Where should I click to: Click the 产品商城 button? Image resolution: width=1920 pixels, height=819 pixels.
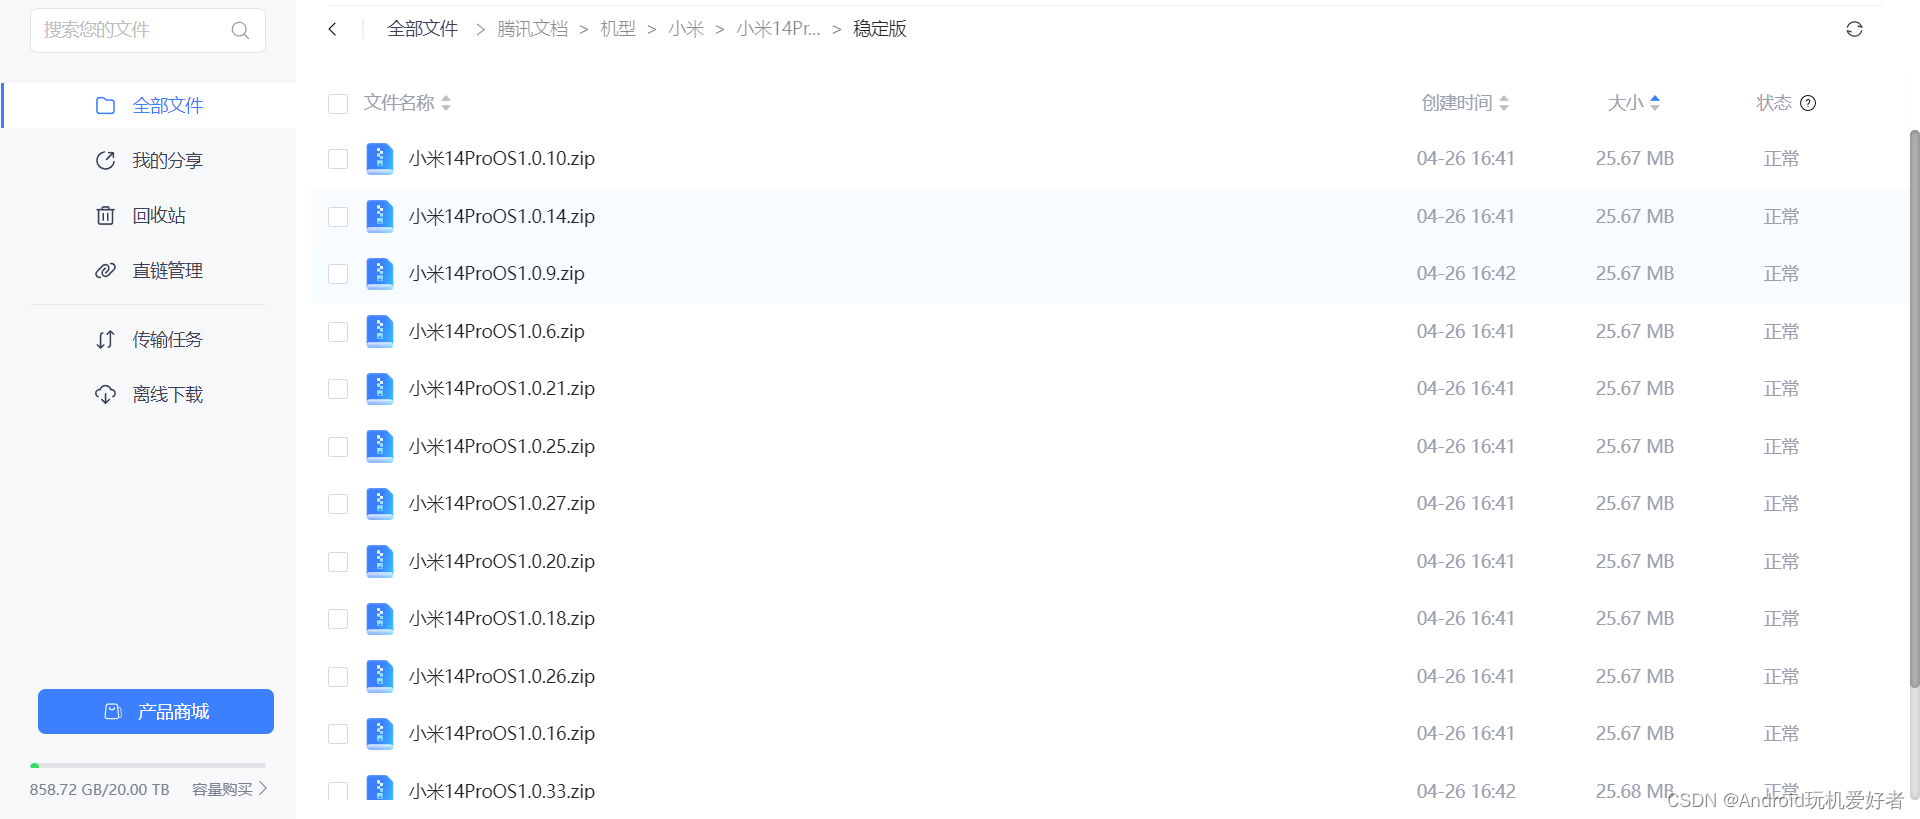tap(156, 711)
